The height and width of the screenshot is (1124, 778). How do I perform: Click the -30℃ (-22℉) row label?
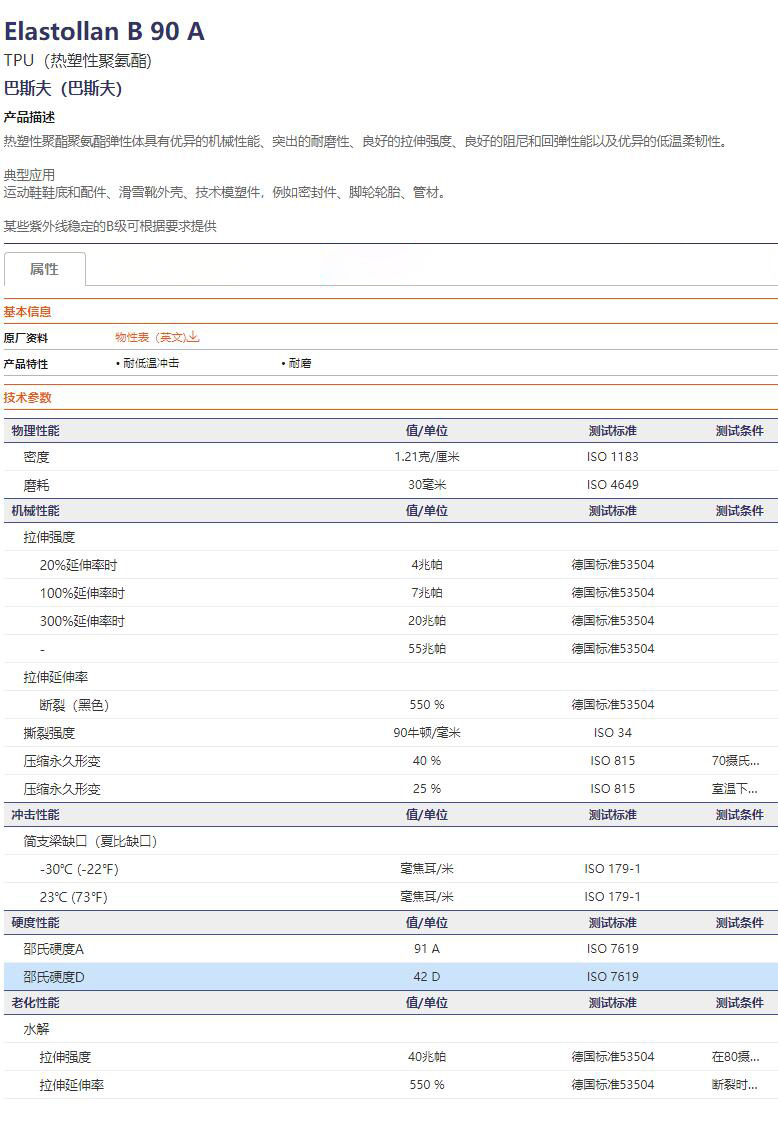[79, 869]
